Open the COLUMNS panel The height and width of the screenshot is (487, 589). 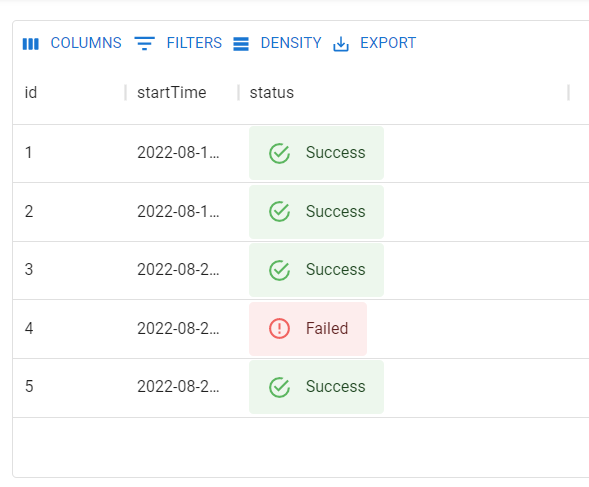tap(72, 43)
